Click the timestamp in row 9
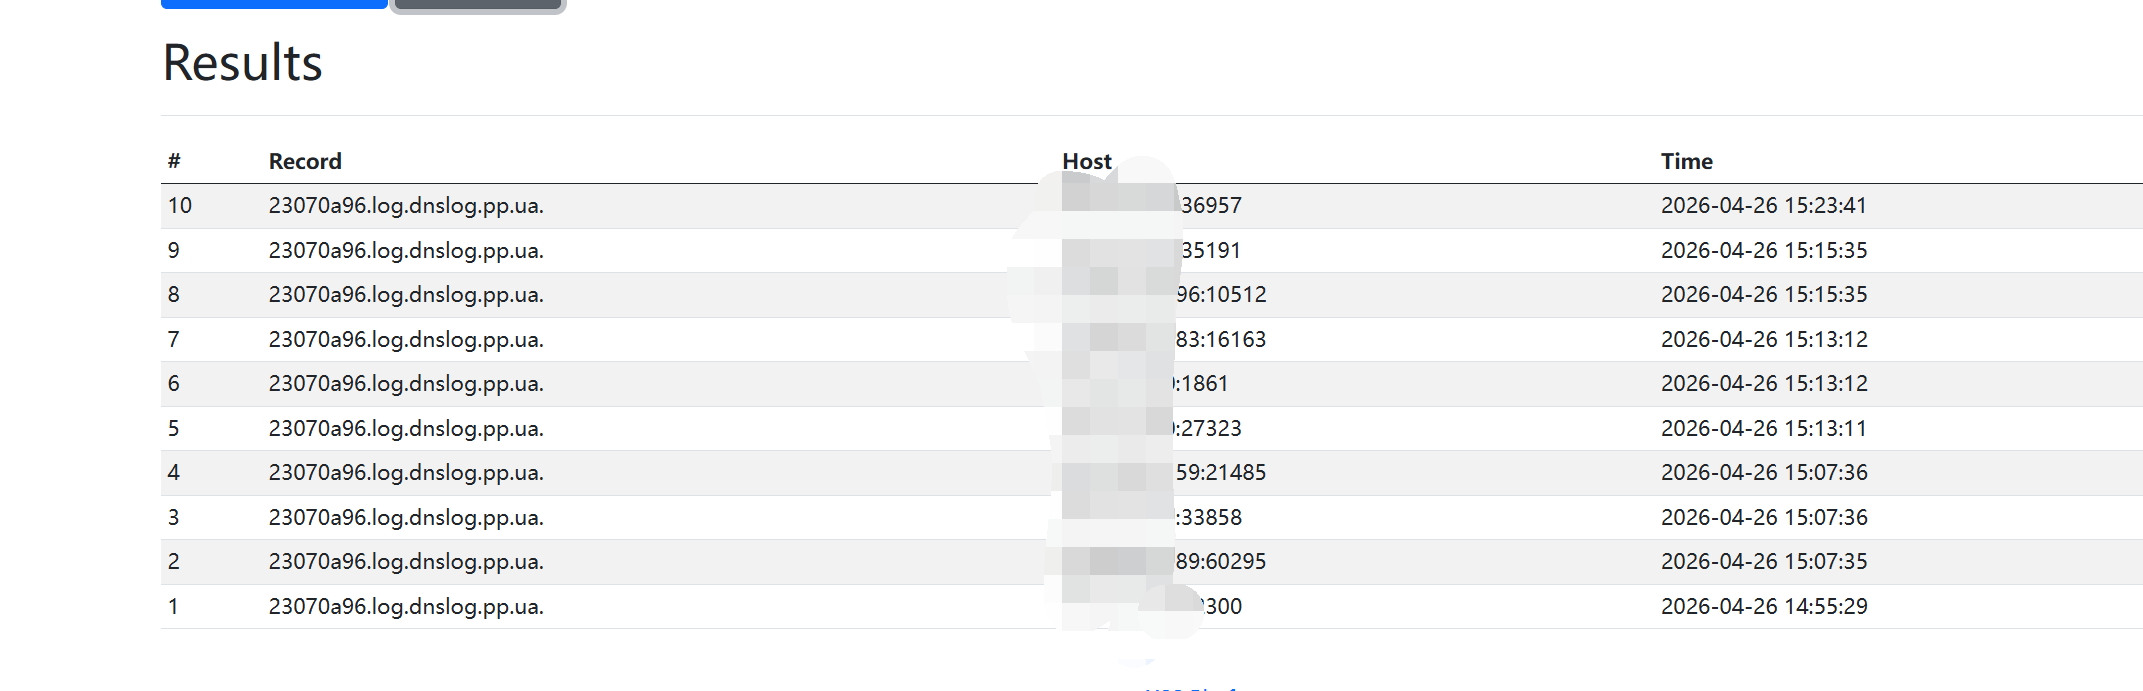This screenshot has width=2143, height=691. [x=1764, y=250]
